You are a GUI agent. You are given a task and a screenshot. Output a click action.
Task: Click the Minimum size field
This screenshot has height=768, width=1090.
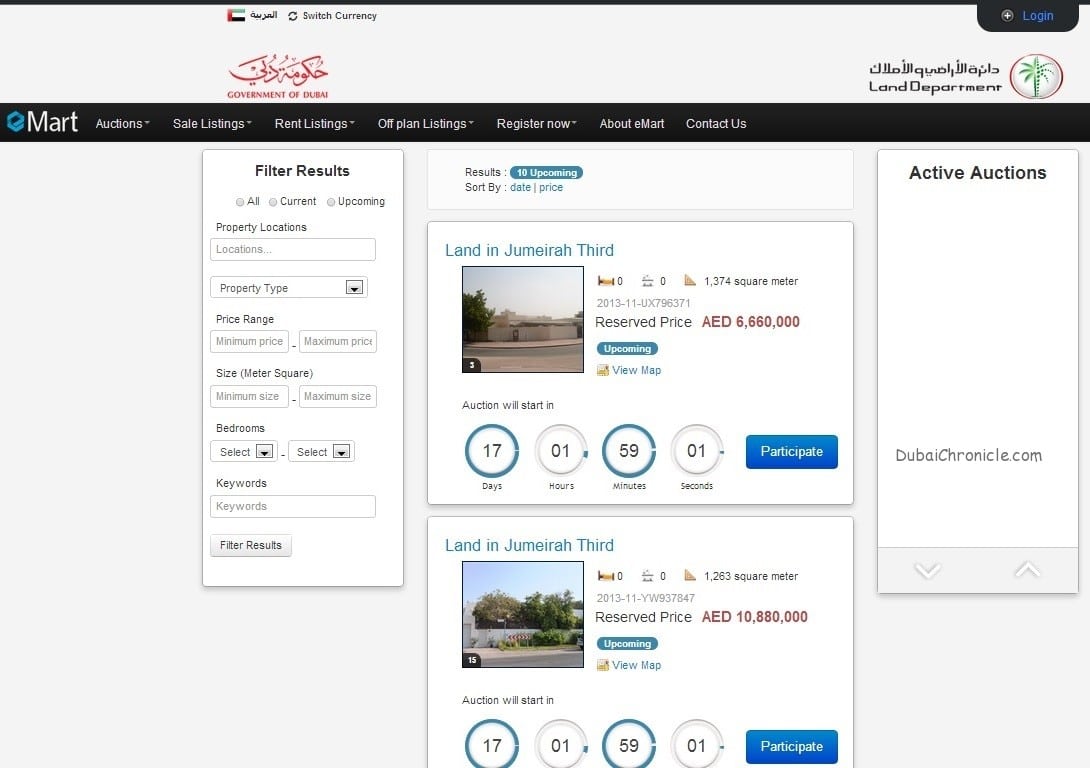pyautogui.click(x=249, y=396)
